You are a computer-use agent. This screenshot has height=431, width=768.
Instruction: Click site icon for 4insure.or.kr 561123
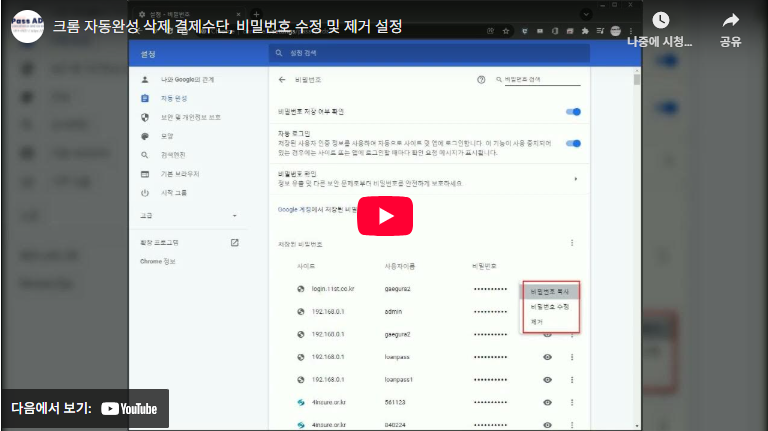(301, 402)
